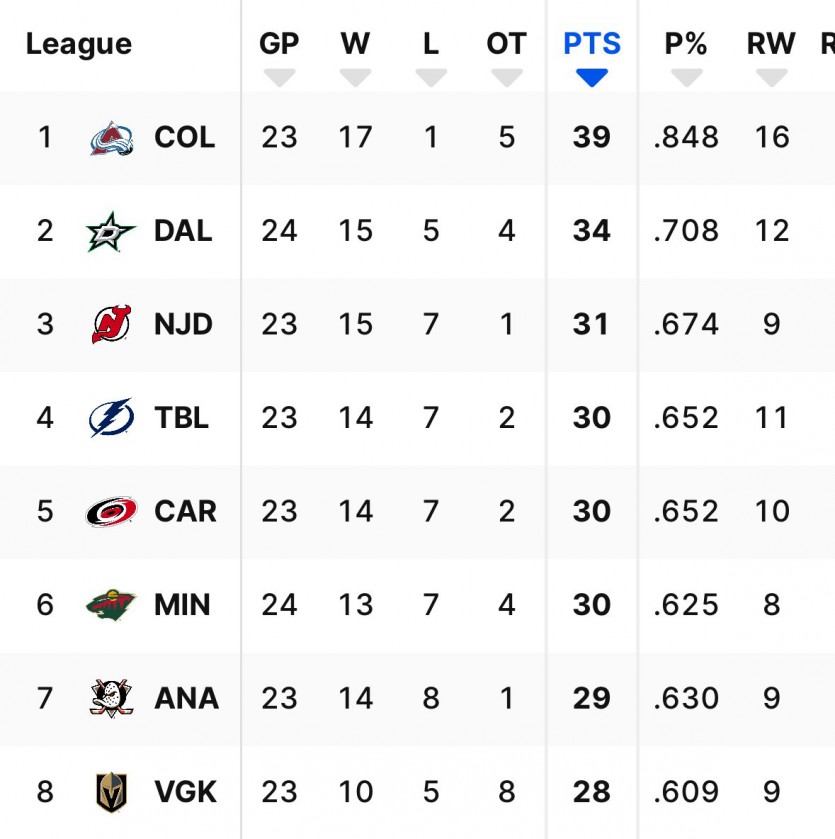Open the MIN team link
This screenshot has width=835, height=839.
(183, 605)
